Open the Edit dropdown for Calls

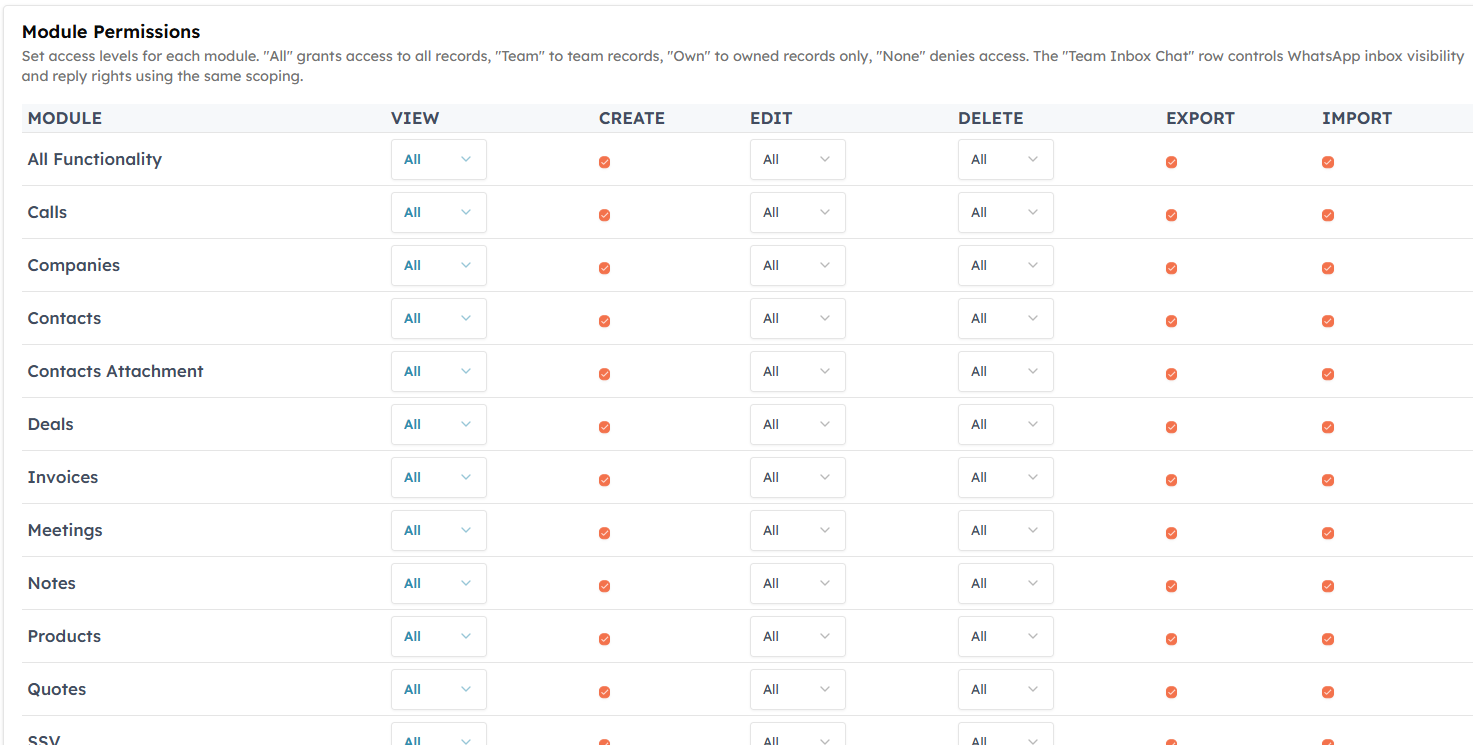tap(797, 212)
